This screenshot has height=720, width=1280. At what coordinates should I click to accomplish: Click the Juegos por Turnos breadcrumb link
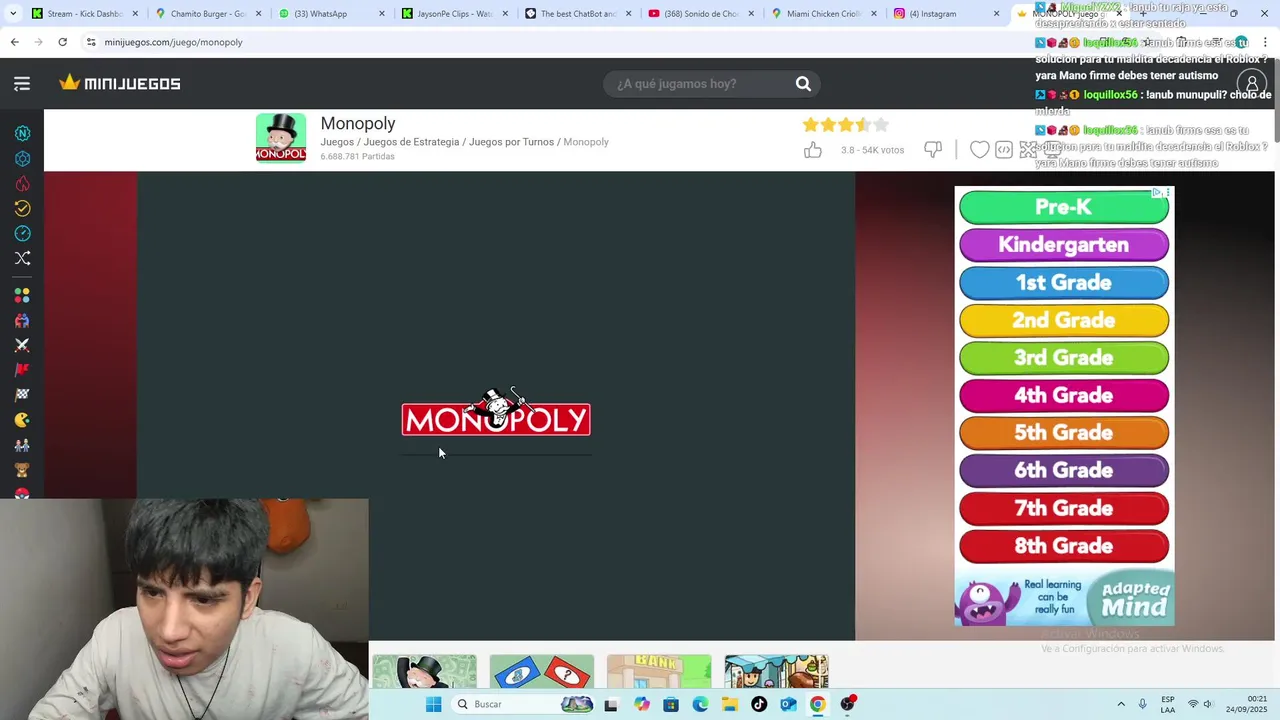511,142
